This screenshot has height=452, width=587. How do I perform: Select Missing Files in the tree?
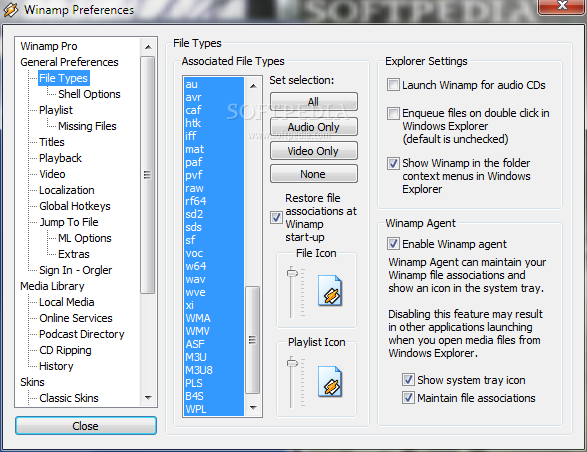[x=87, y=126]
